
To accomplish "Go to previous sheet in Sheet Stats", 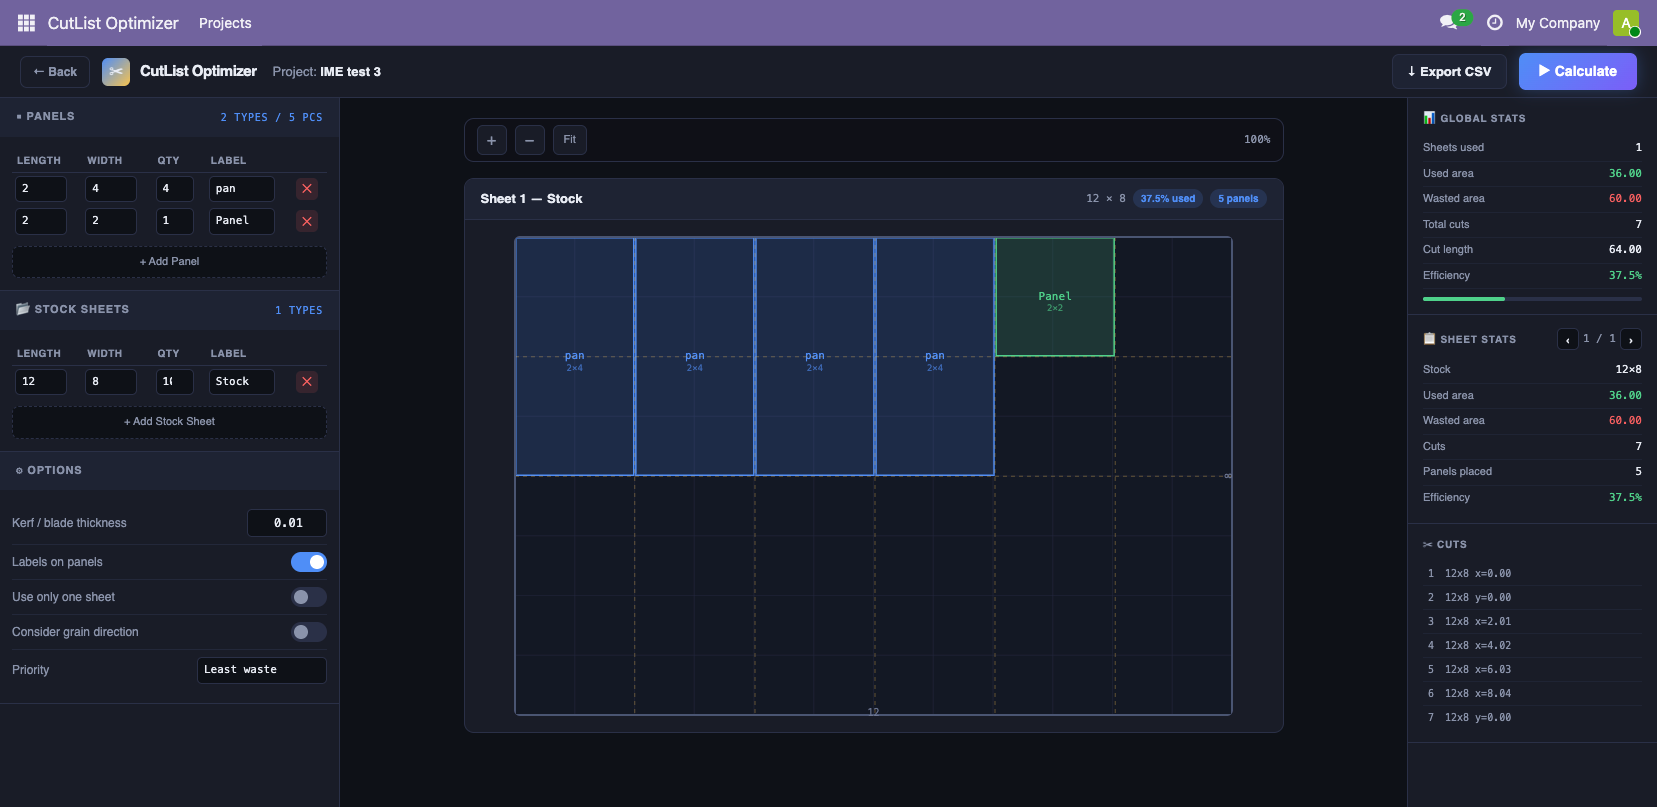I will pos(1568,339).
